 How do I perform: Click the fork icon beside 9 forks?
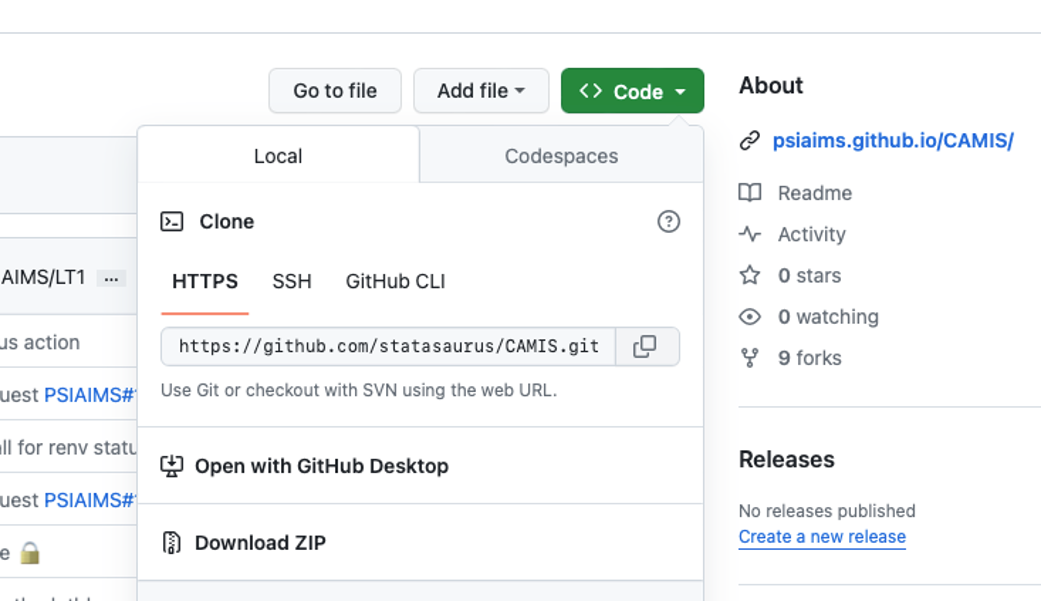tap(749, 358)
